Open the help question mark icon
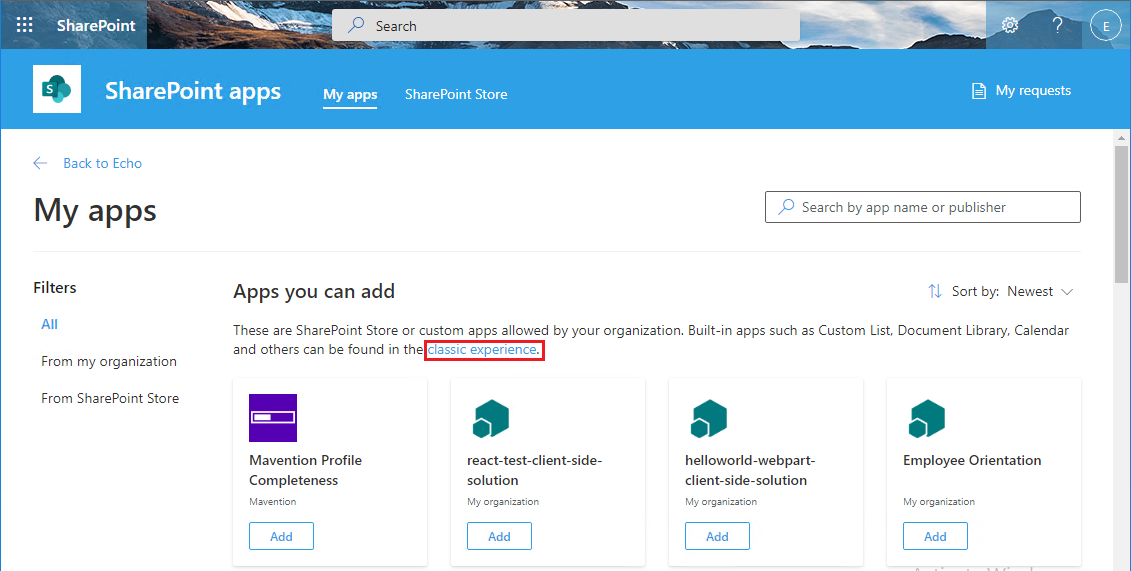 (1057, 25)
